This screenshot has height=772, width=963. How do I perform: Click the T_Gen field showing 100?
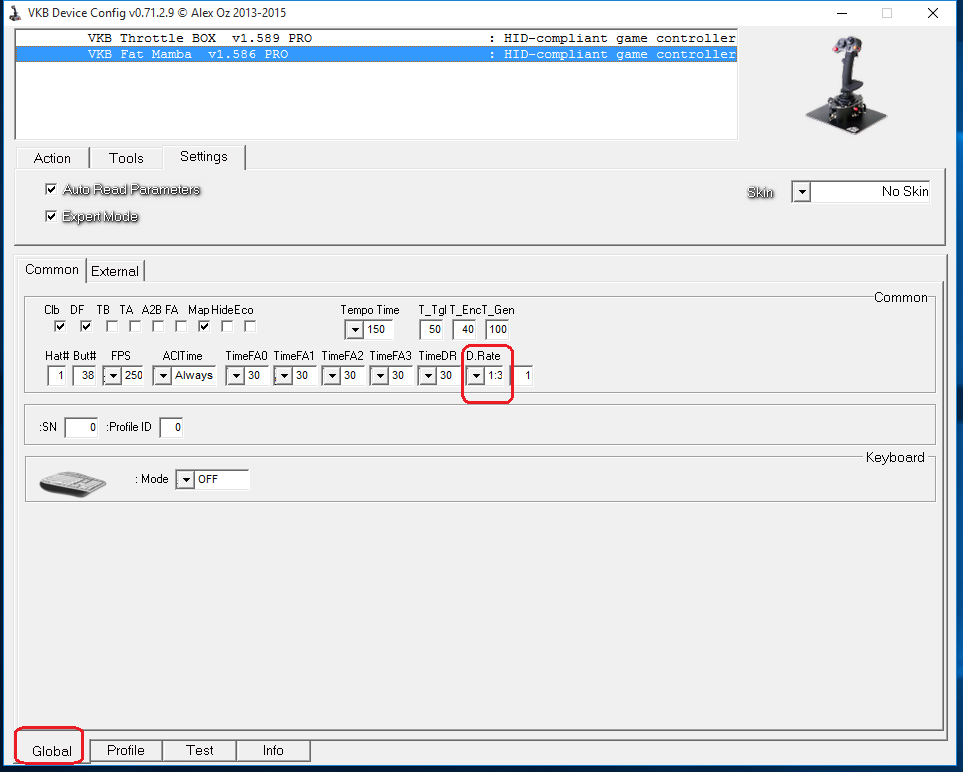pos(497,329)
